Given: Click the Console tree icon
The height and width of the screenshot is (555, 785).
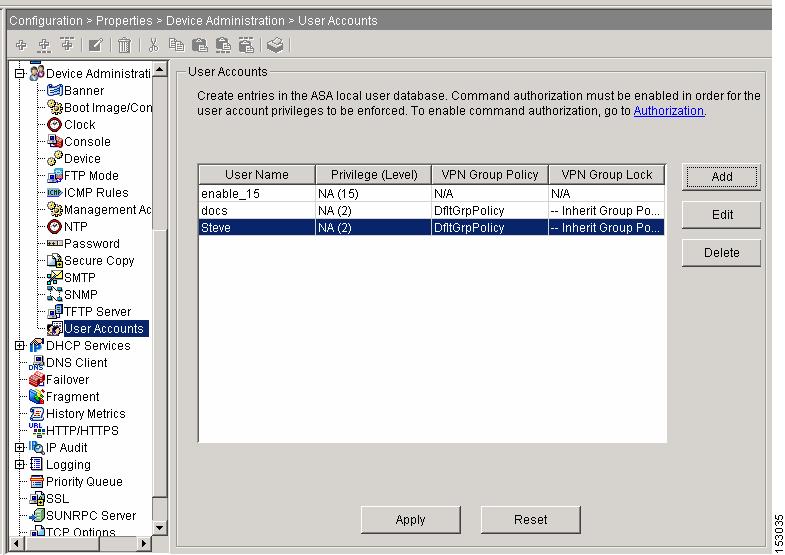Looking at the screenshot, I should (x=55, y=142).
